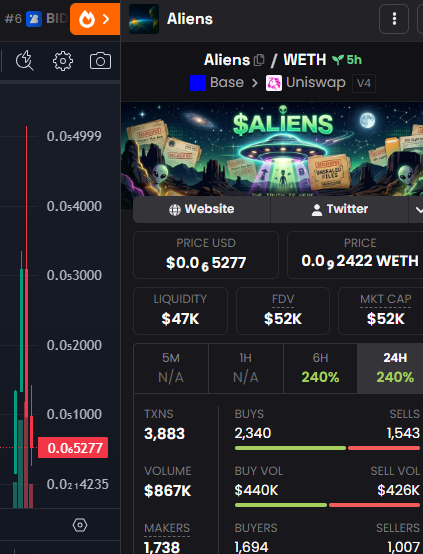Screen dimensions: 423x554
Task: Click the VOLUME $867K value
Action: (x=168, y=491)
